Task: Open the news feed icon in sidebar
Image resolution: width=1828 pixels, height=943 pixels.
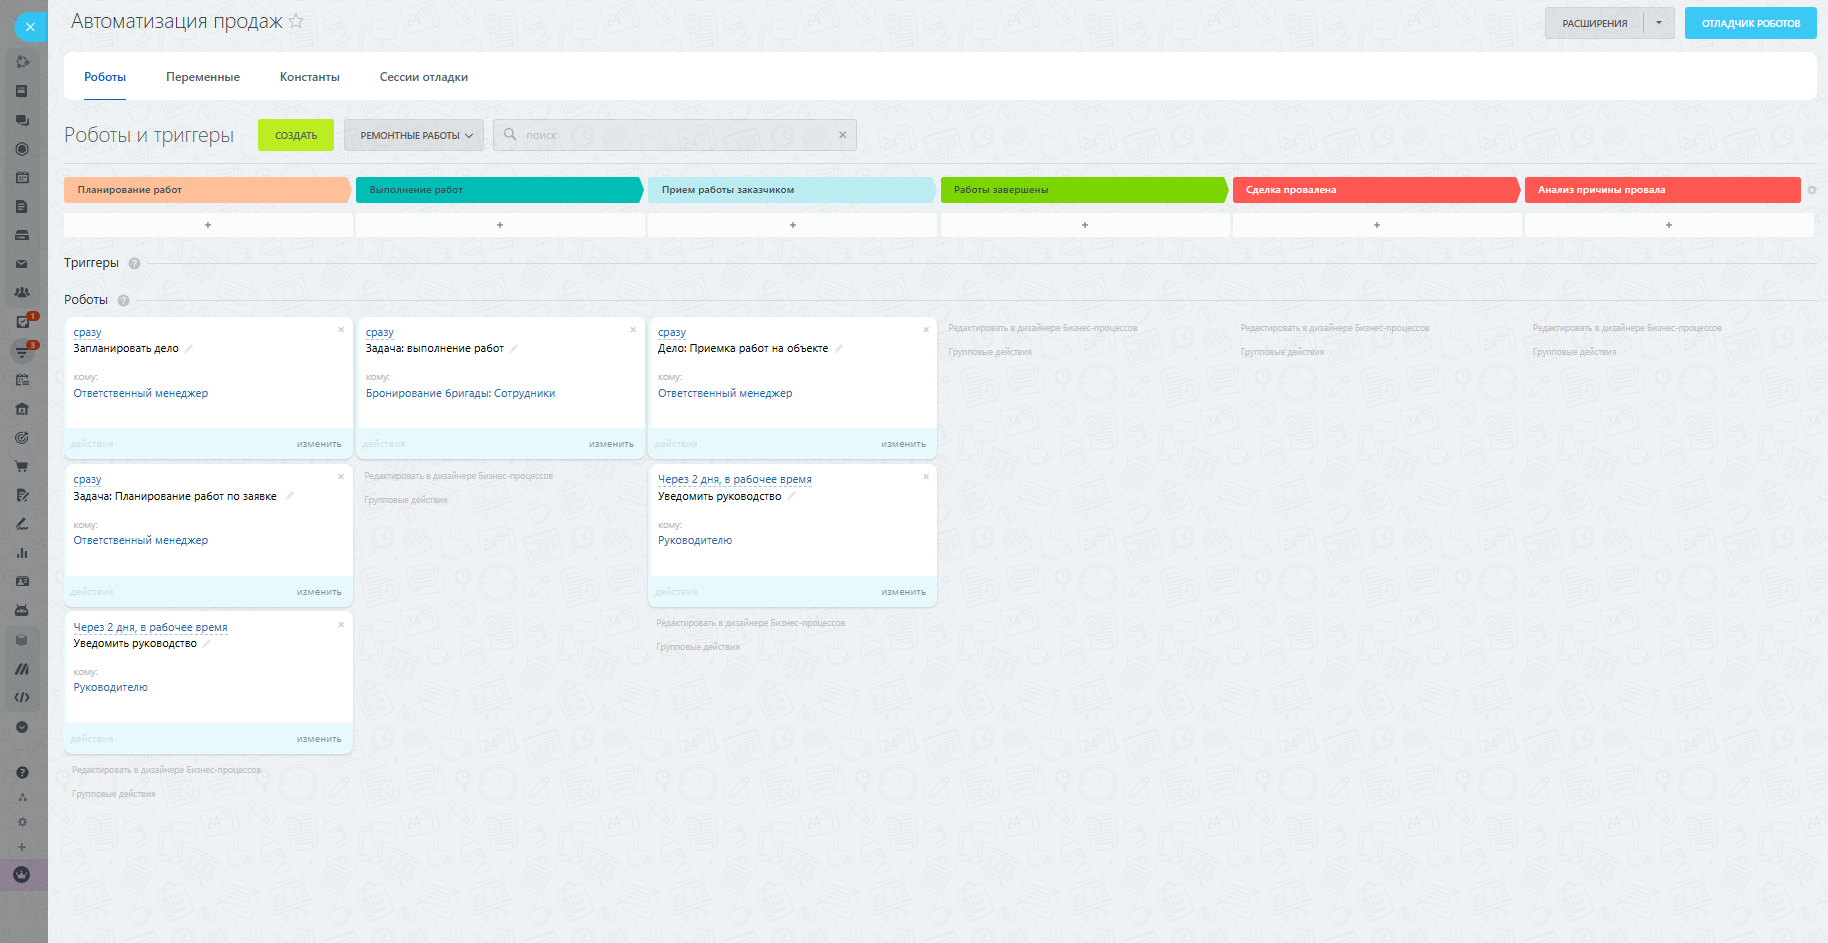Action: pyautogui.click(x=22, y=91)
